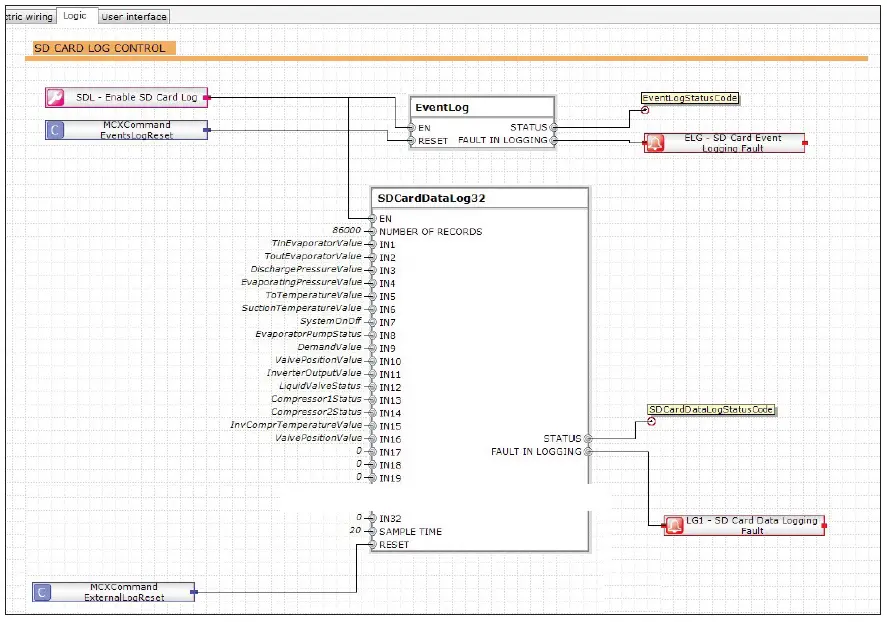Screen dimensions: 887x622
Task: Click the red alarm icon on ELG Event Logging Fault
Action: pyautogui.click(x=656, y=142)
